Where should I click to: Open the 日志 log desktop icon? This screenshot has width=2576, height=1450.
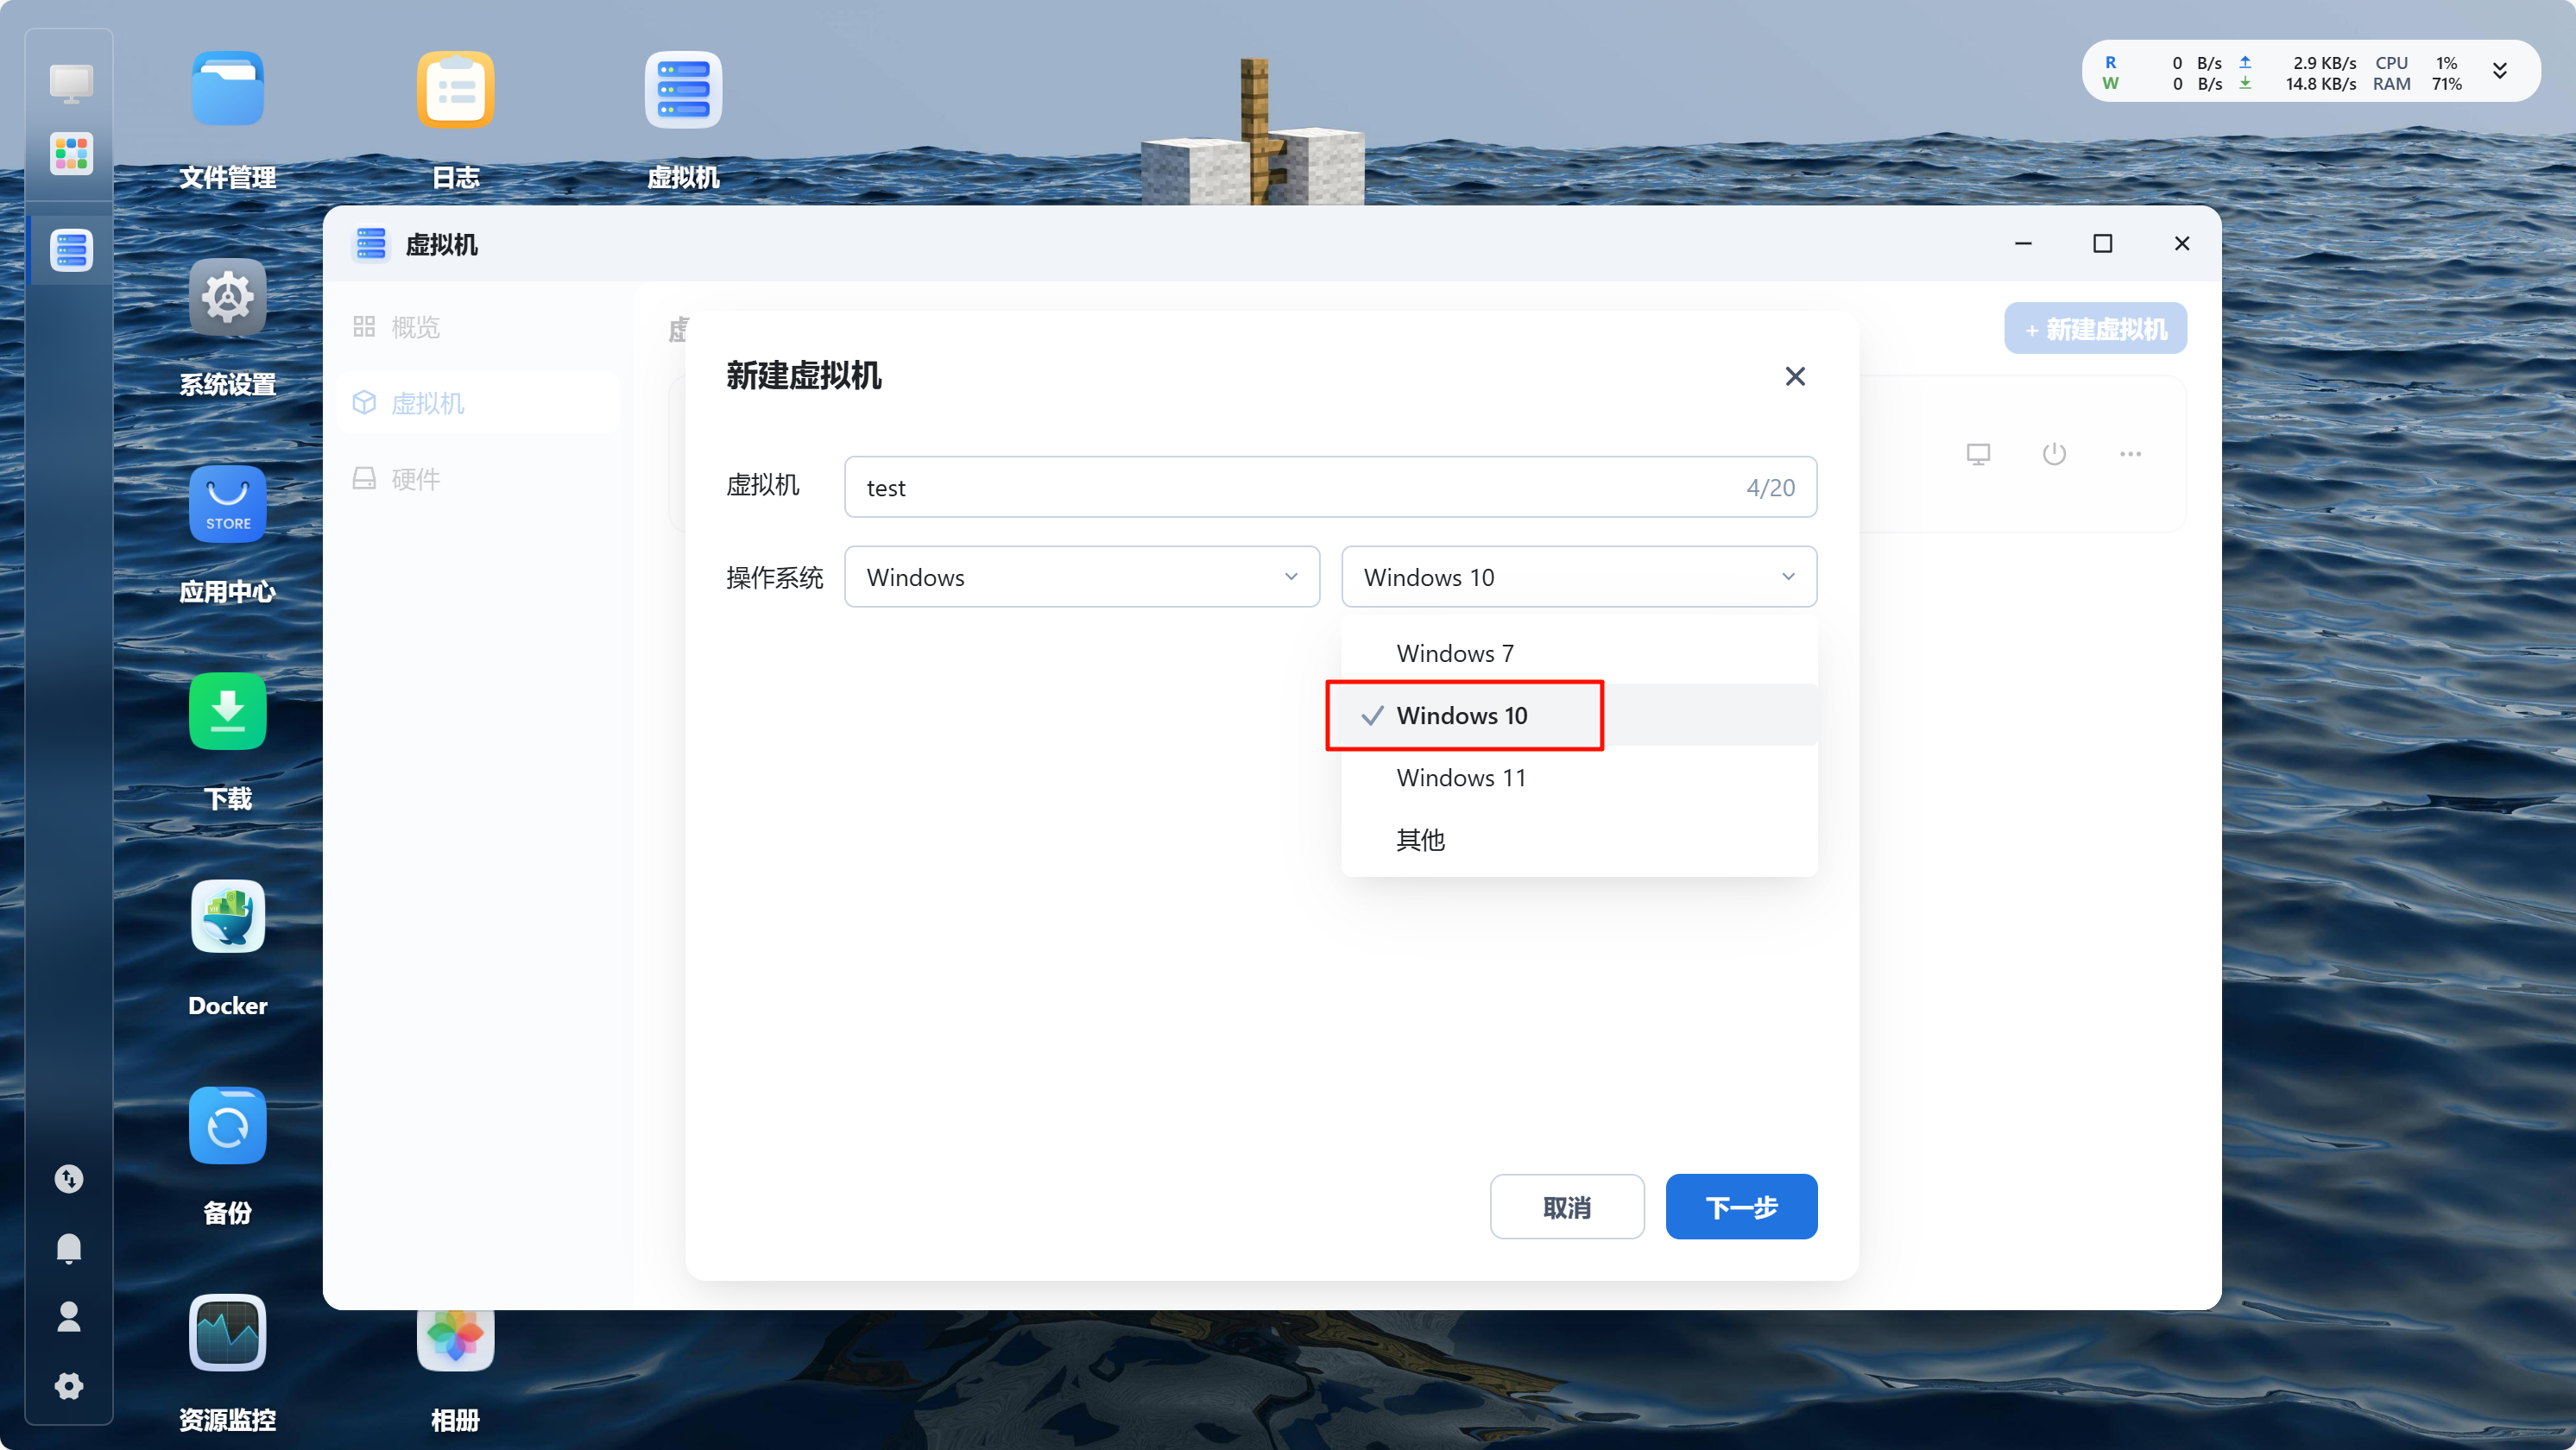point(455,89)
